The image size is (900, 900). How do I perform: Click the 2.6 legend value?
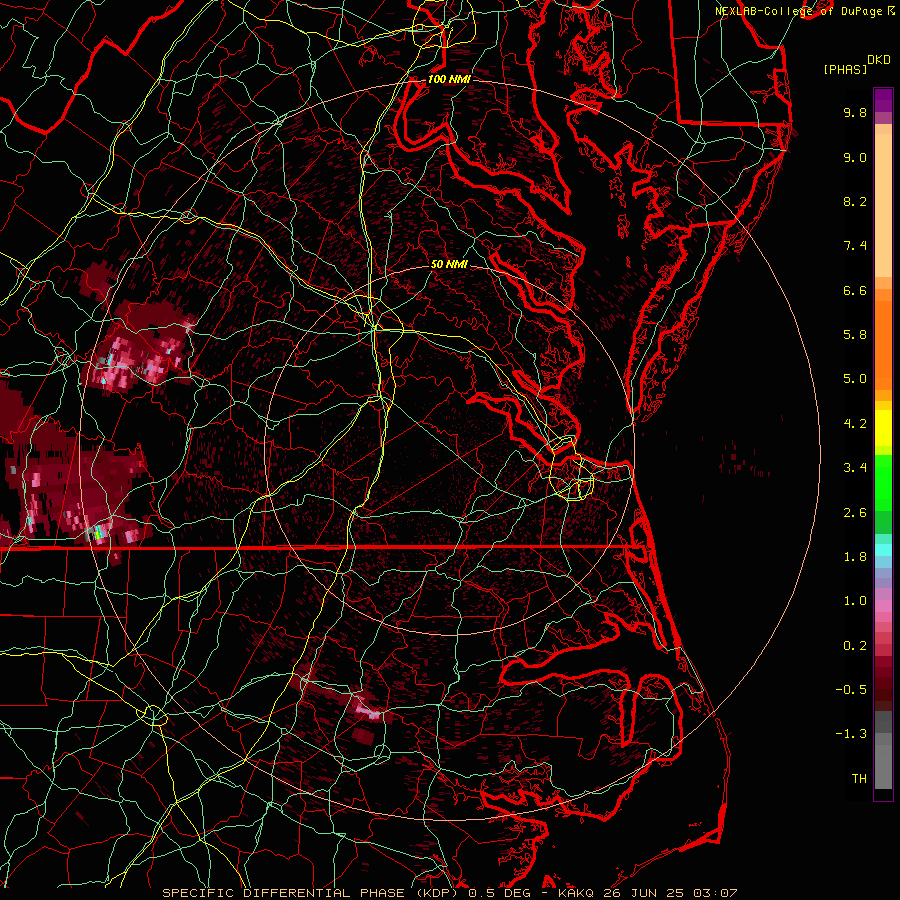pyautogui.click(x=855, y=512)
